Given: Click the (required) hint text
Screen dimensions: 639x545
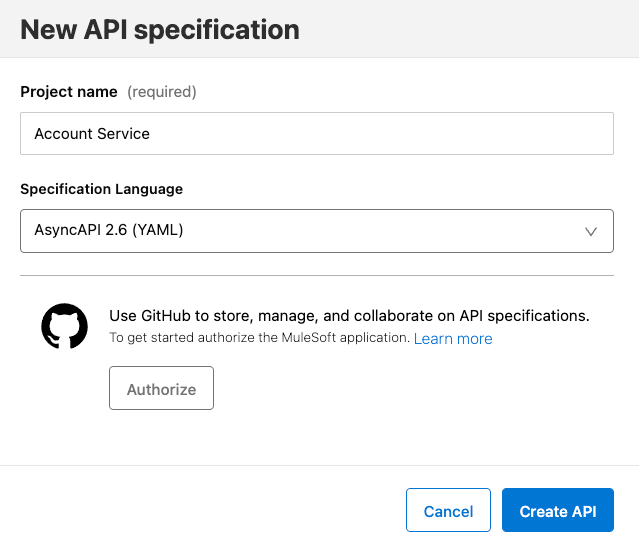Looking at the screenshot, I should pos(162,92).
